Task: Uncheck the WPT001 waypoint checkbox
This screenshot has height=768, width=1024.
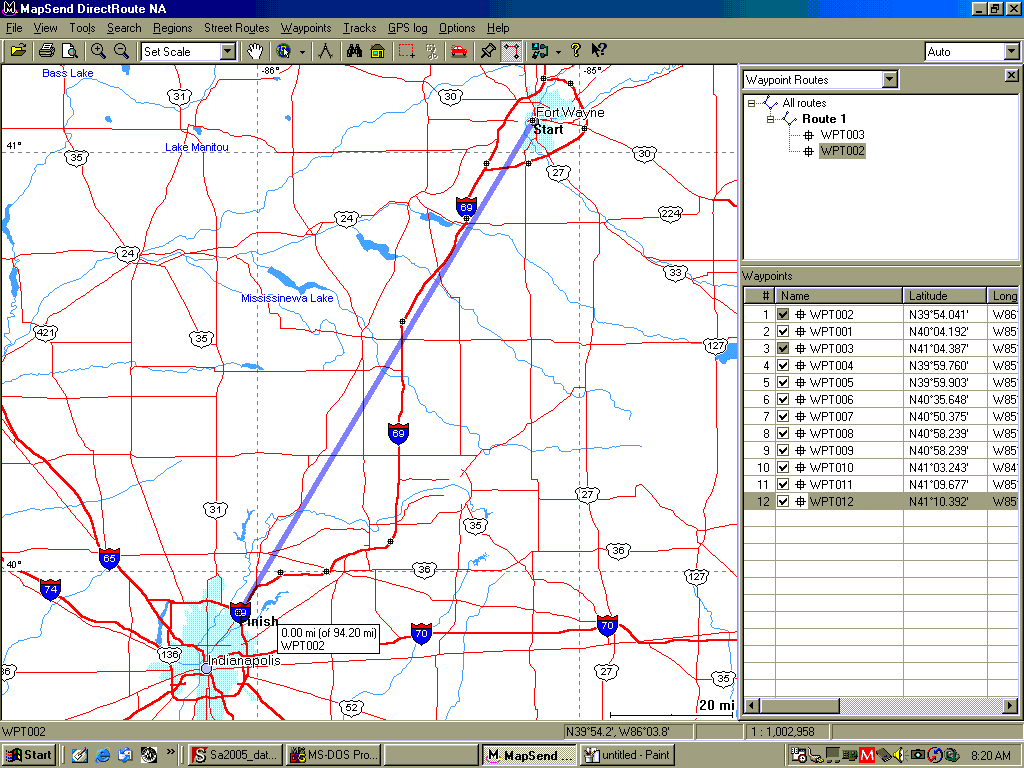Action: (783, 331)
